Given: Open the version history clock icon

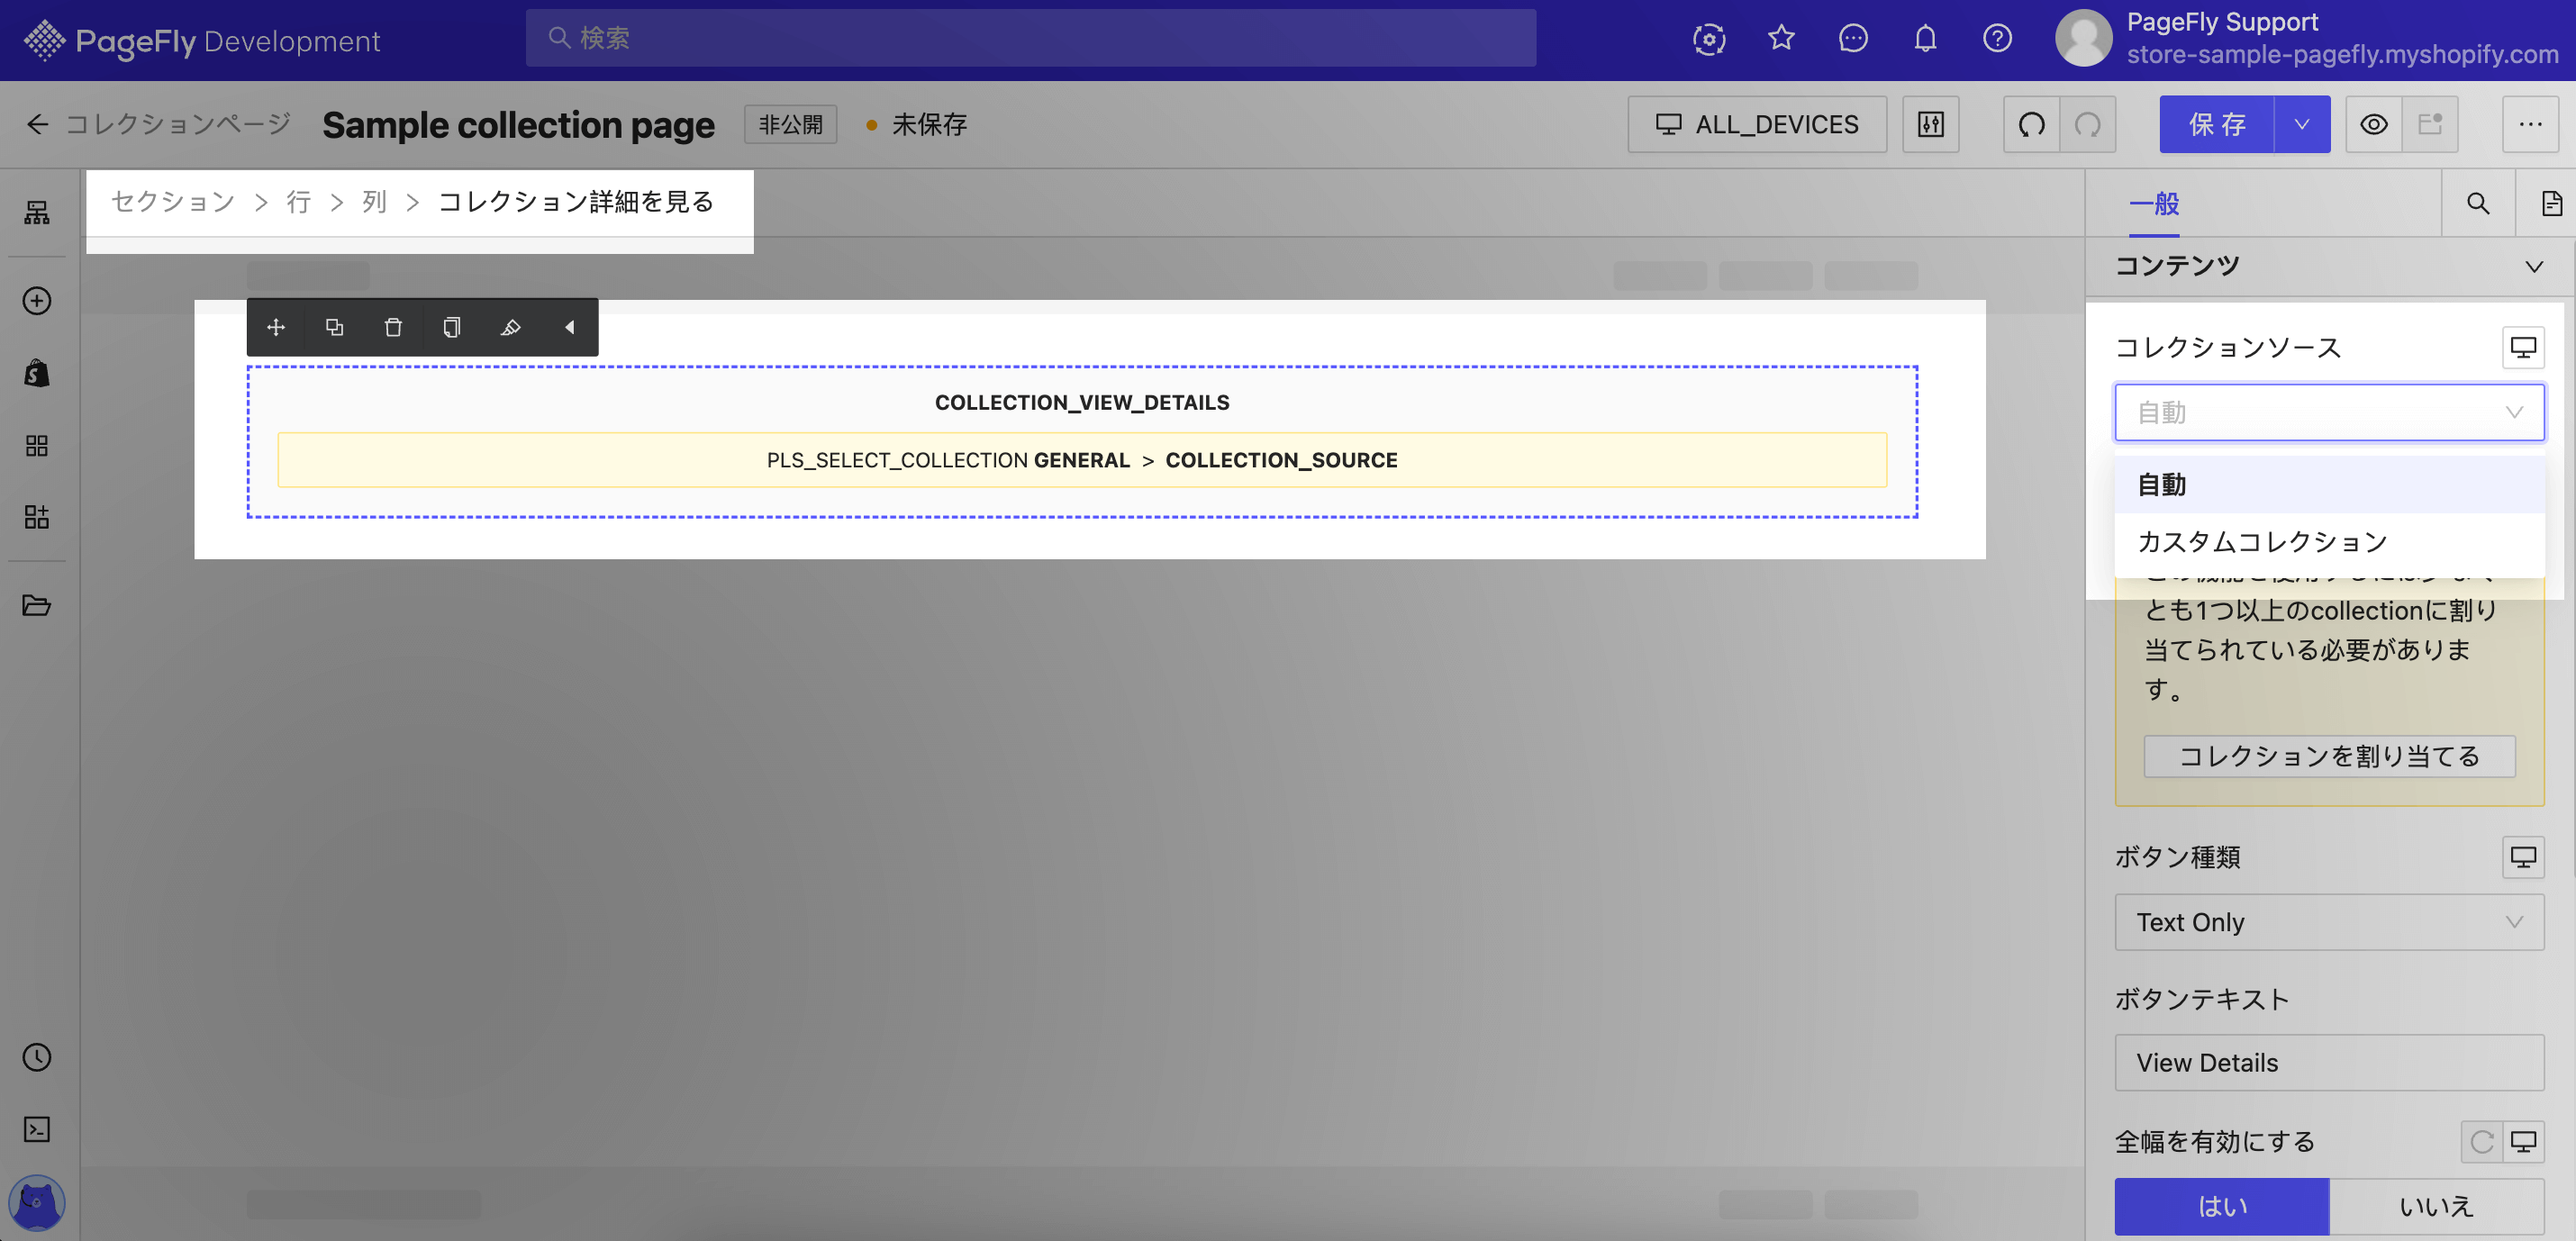Looking at the screenshot, I should 37,1057.
